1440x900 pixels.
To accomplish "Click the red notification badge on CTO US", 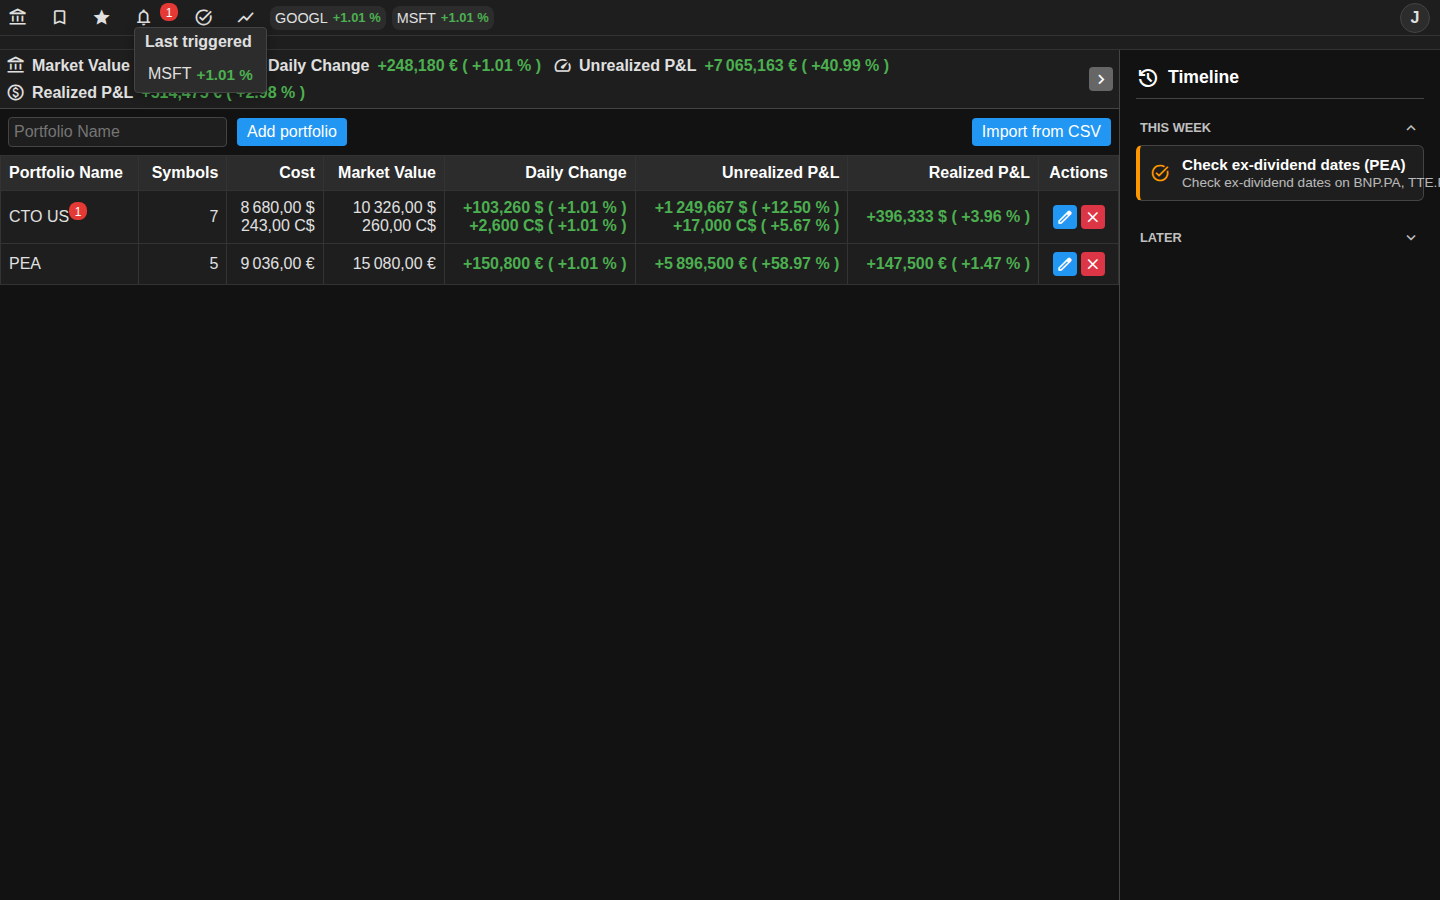I will click(78, 211).
